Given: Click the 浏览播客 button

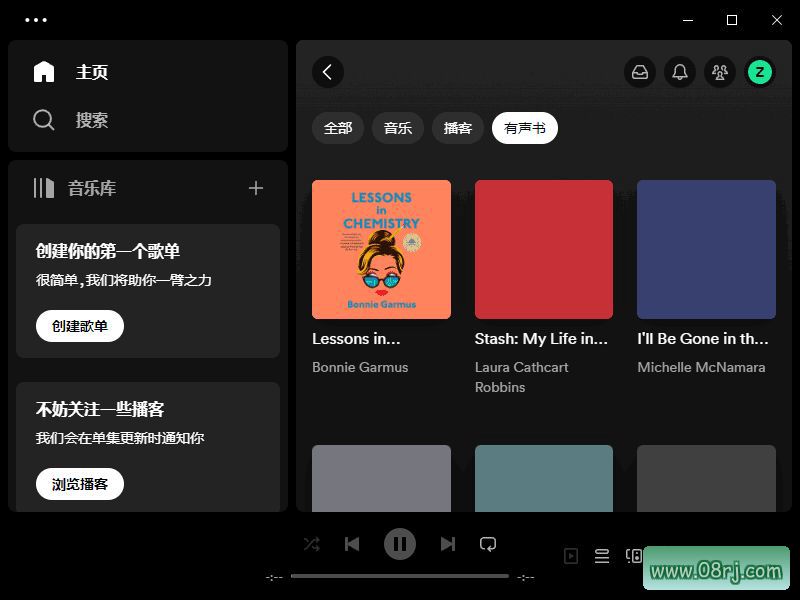Looking at the screenshot, I should (x=79, y=483).
